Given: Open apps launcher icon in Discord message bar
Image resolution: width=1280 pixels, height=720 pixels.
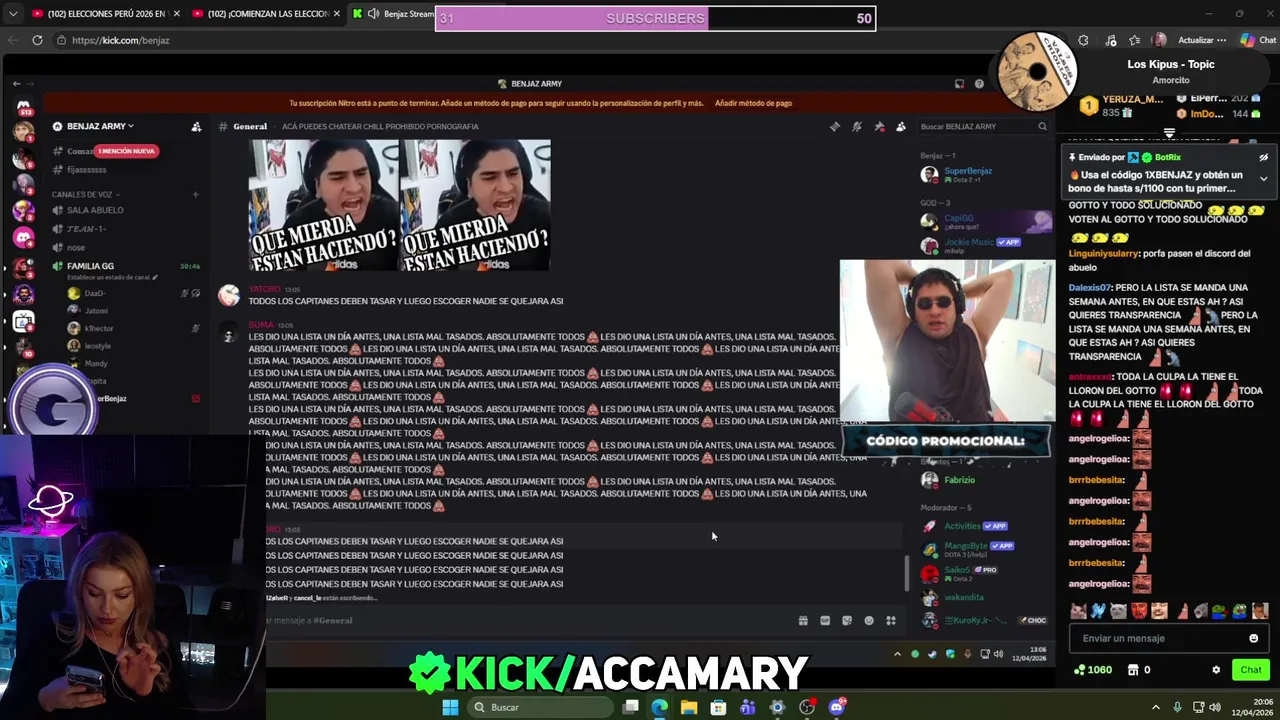Looking at the screenshot, I should click(x=891, y=621).
